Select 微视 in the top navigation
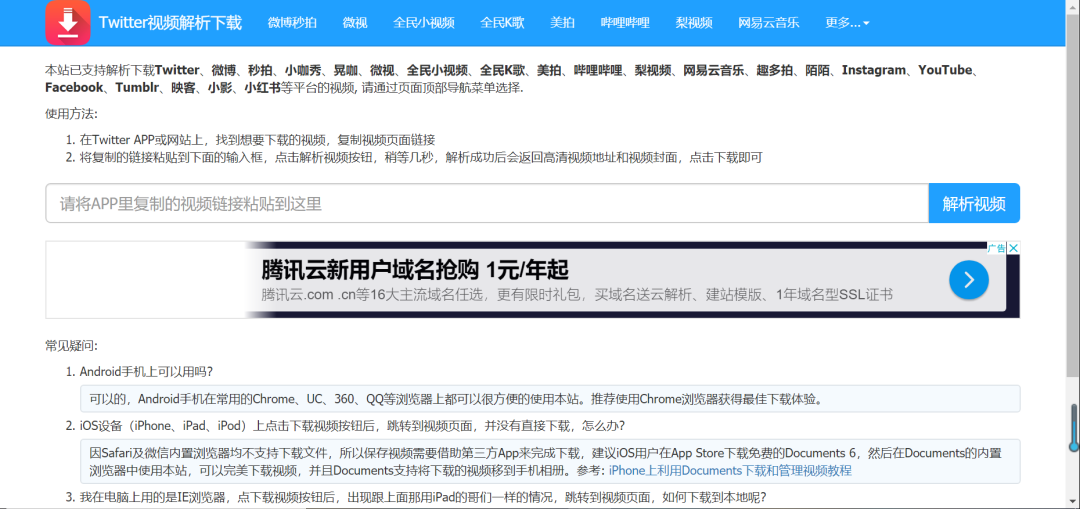The image size is (1080, 509). 355,22
